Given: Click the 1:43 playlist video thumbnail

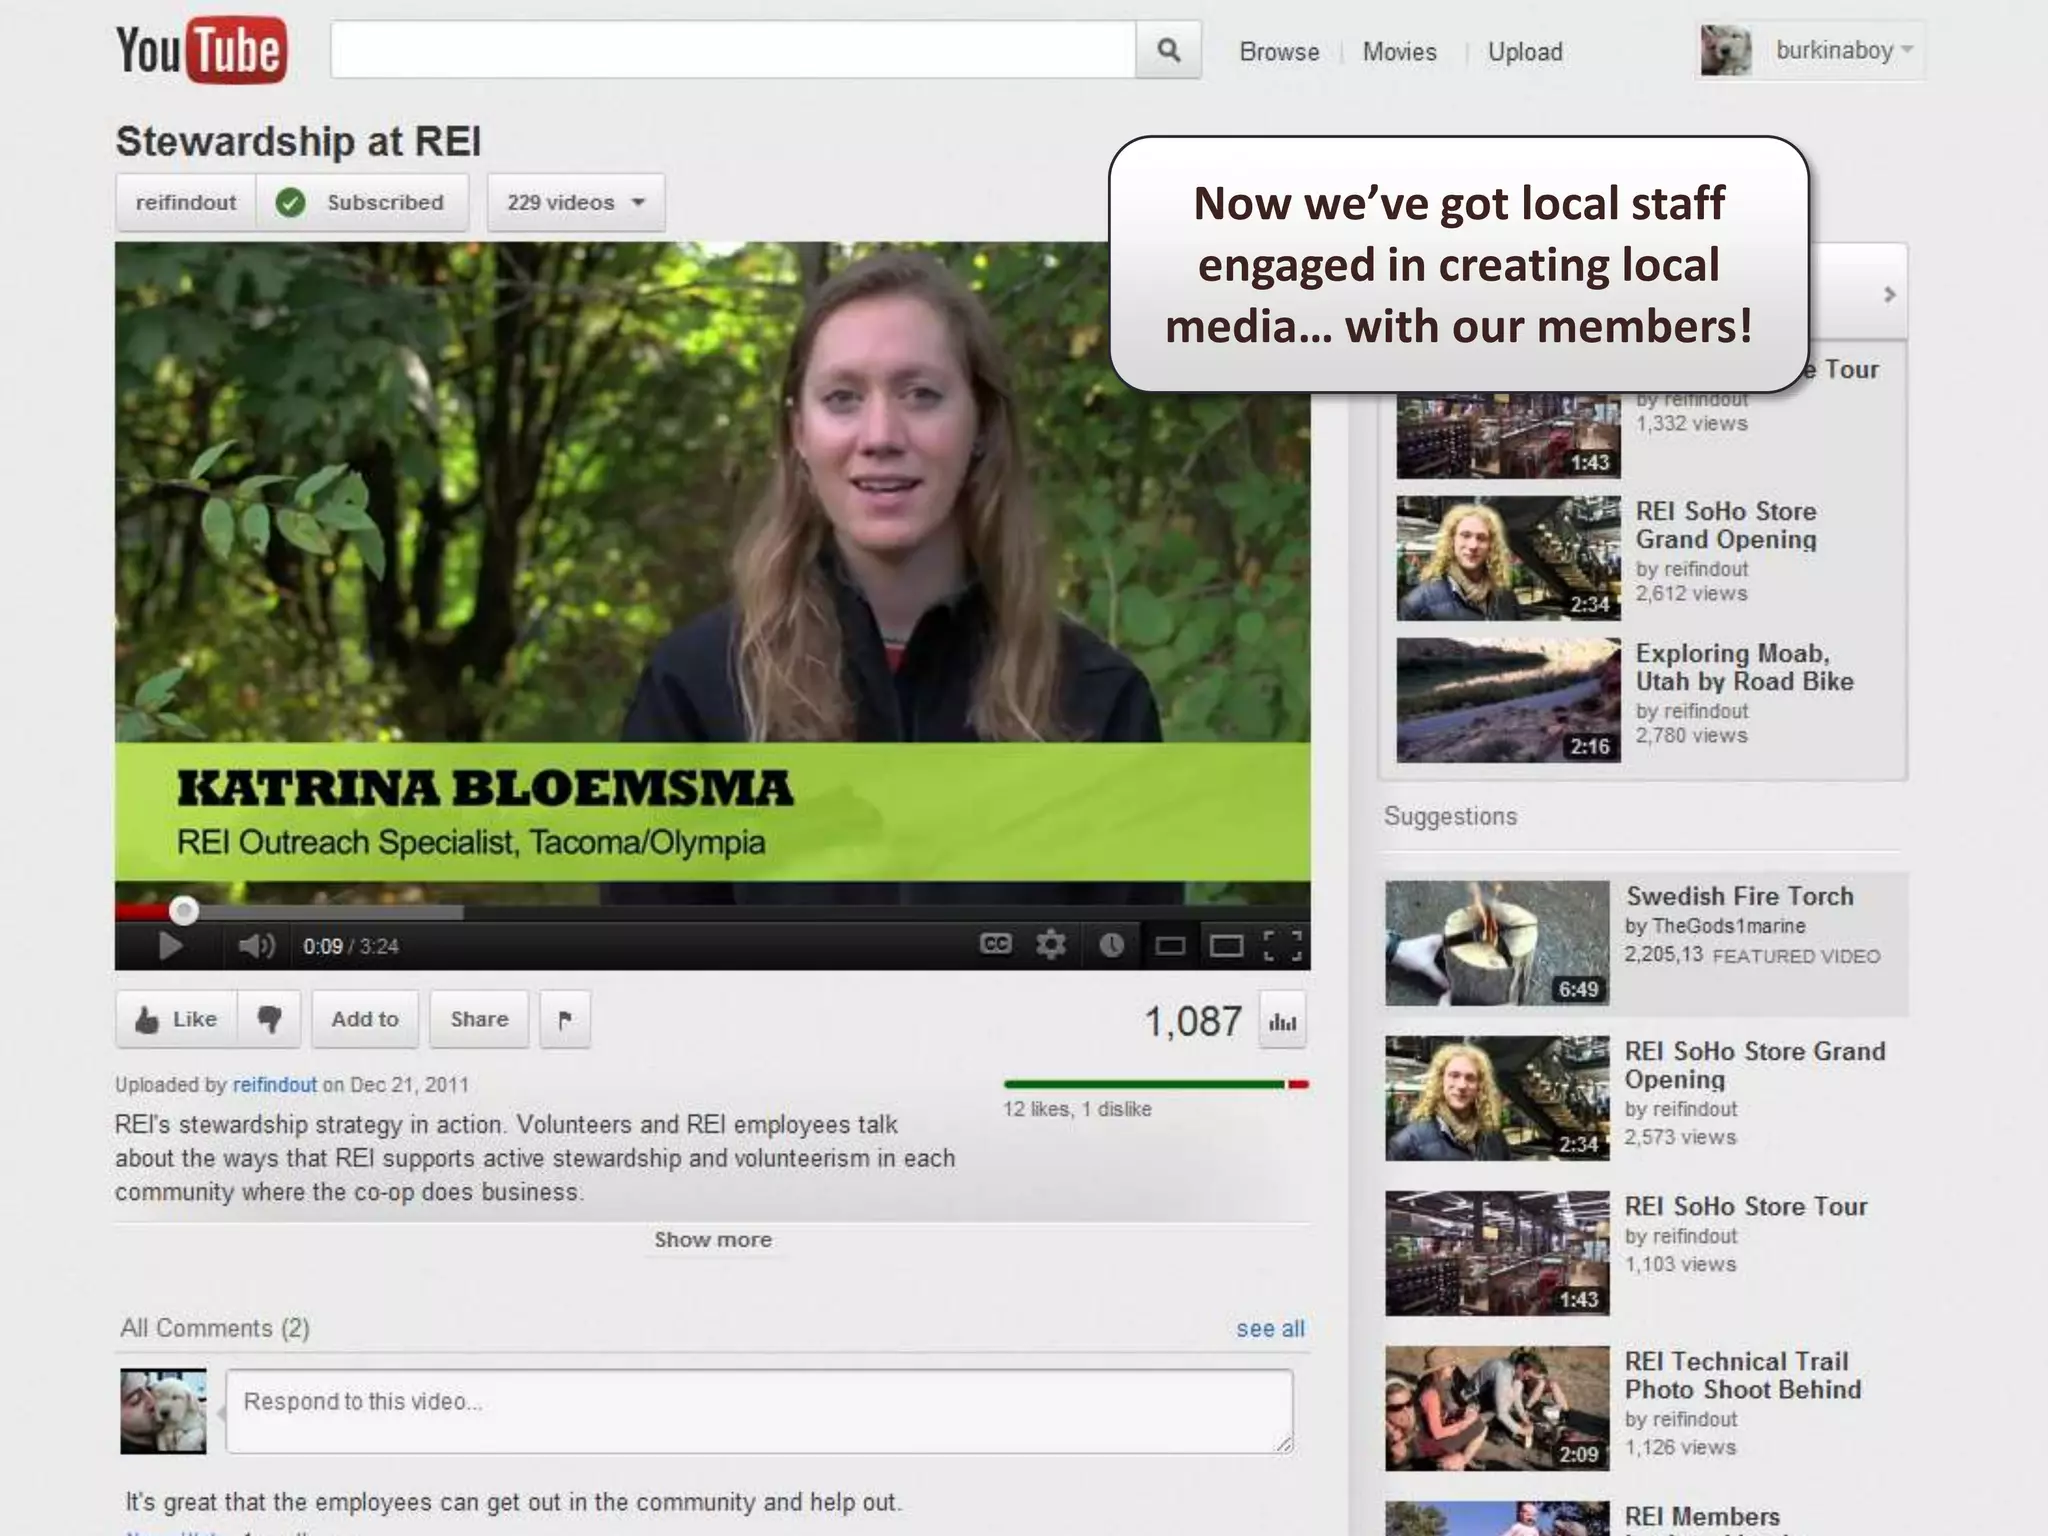Looking at the screenshot, I should 1508,436.
